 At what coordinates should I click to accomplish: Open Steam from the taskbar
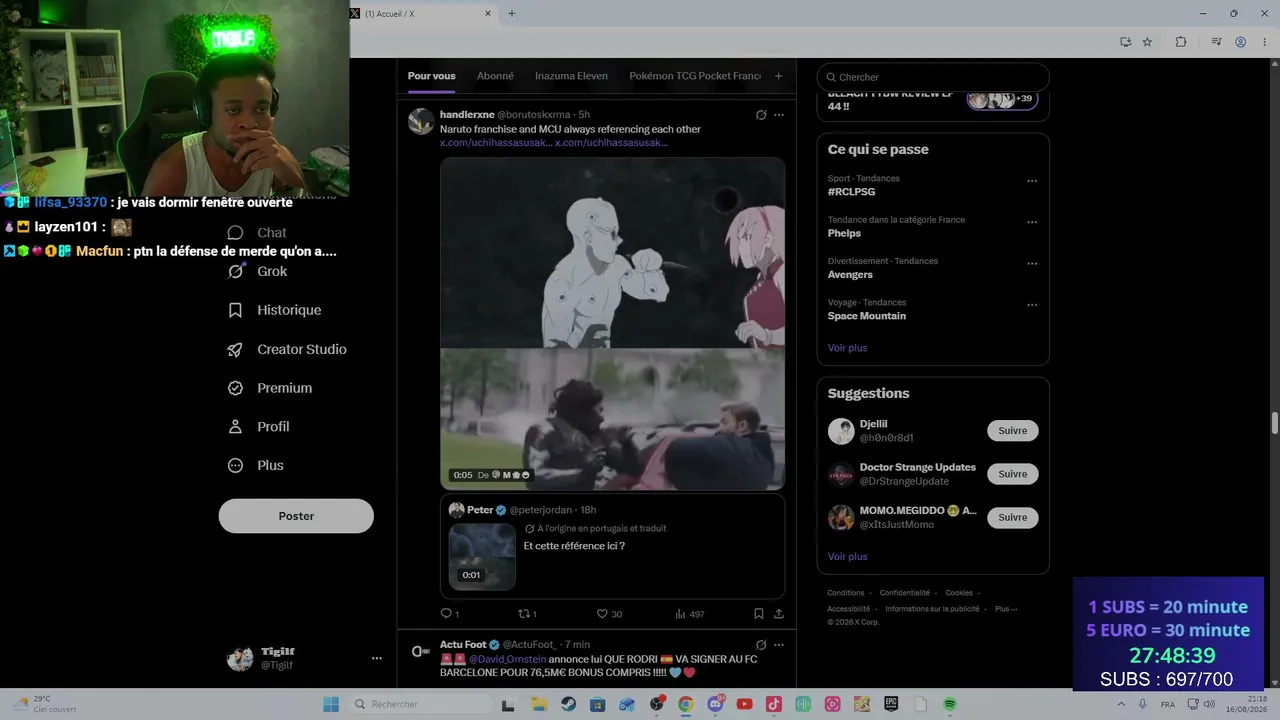click(x=567, y=704)
